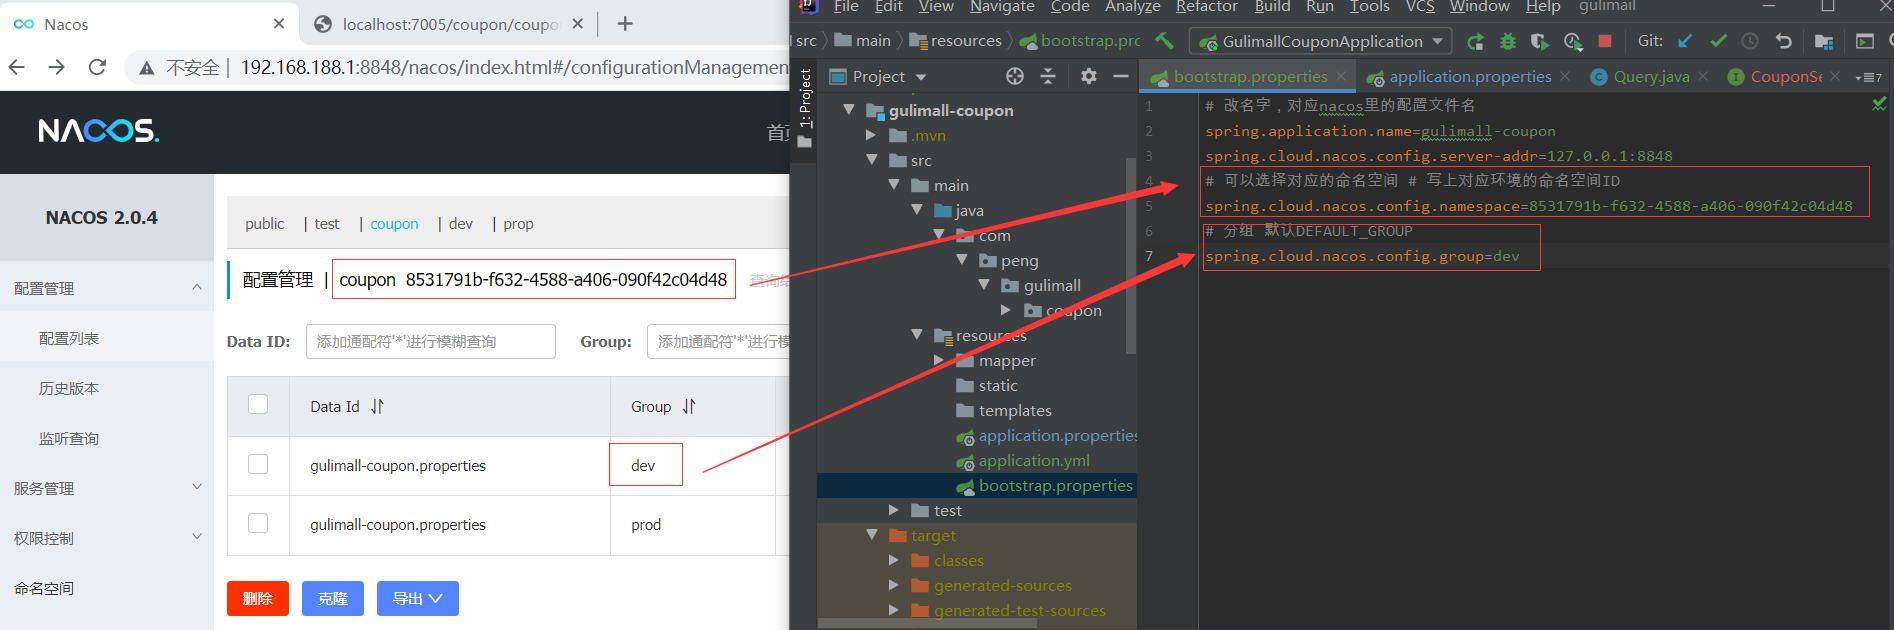Click Git rollback undo arrow

(1783, 41)
